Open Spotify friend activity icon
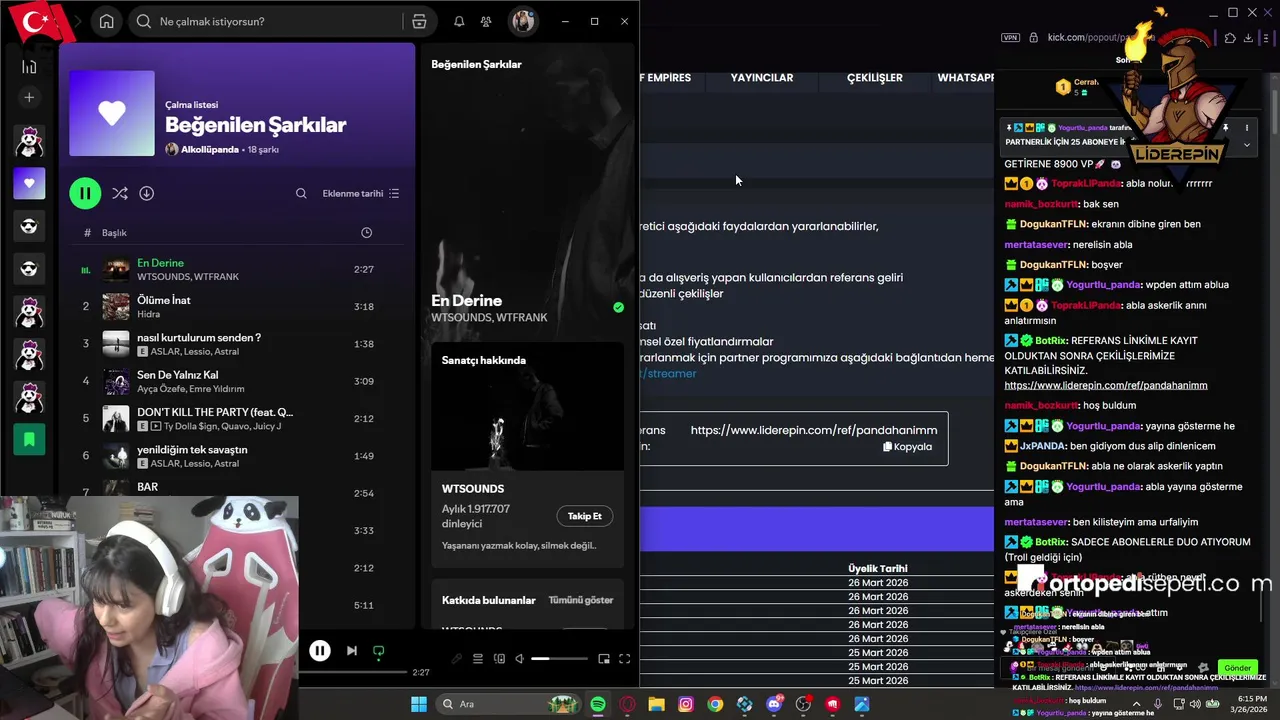 (x=486, y=21)
